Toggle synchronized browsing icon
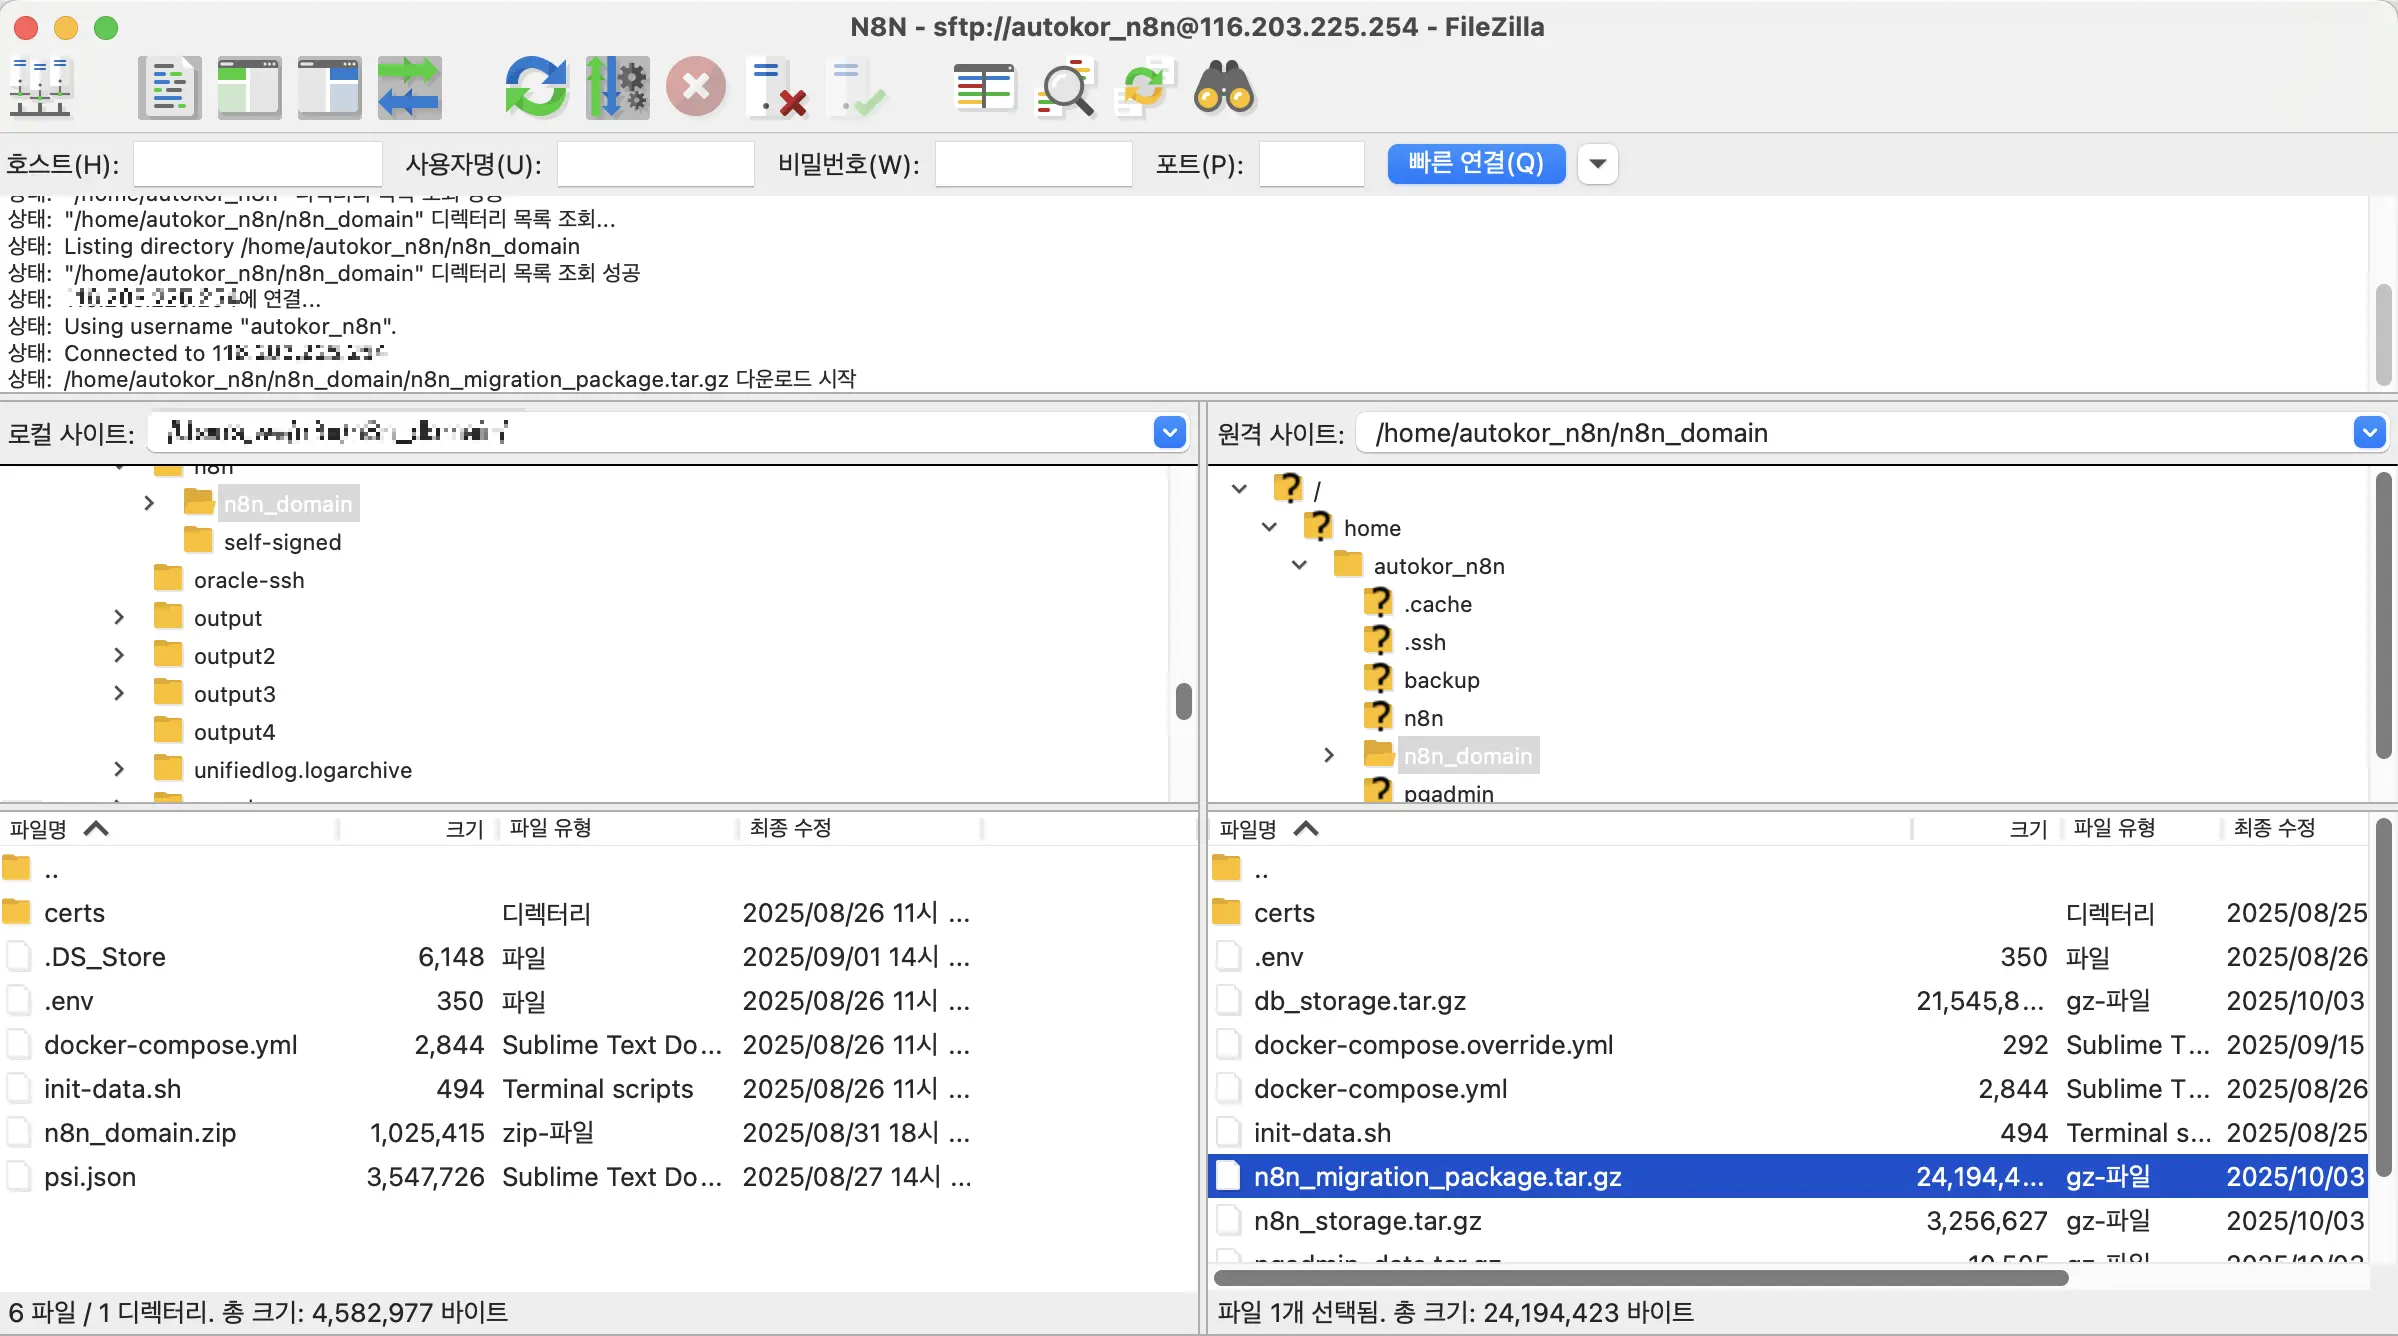Viewport: 2398px width, 1336px height. pos(1144,88)
